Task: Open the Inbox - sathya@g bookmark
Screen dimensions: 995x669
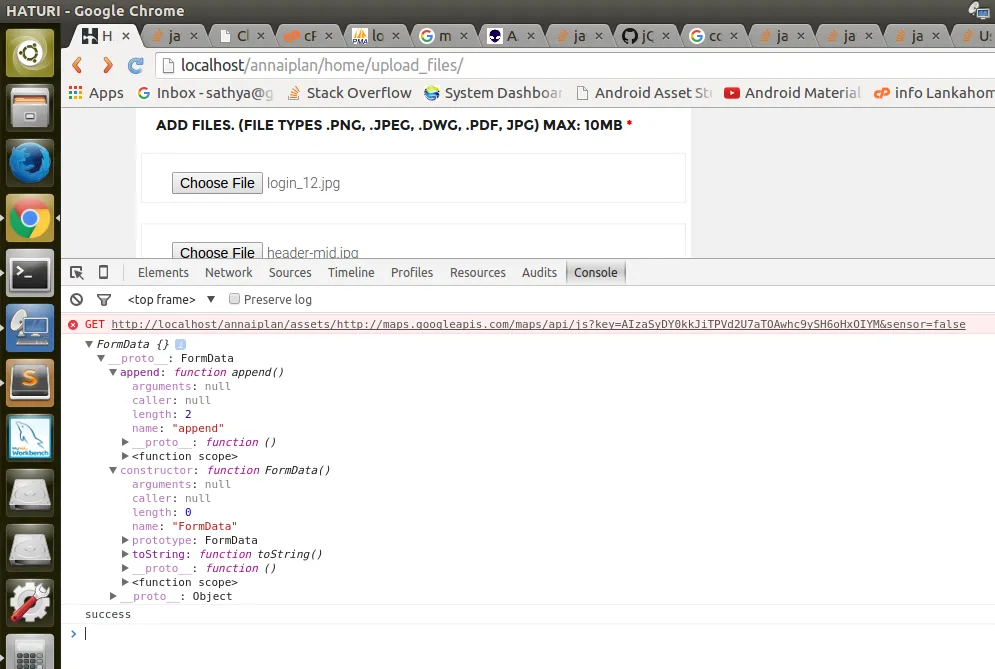Action: point(205,93)
